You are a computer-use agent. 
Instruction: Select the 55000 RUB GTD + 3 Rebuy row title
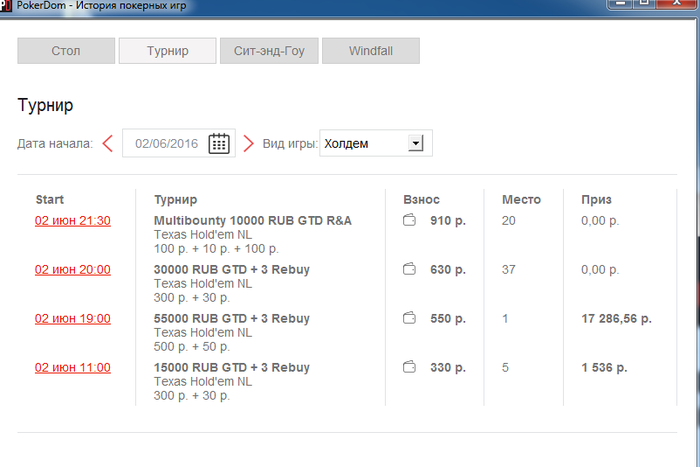(232, 319)
